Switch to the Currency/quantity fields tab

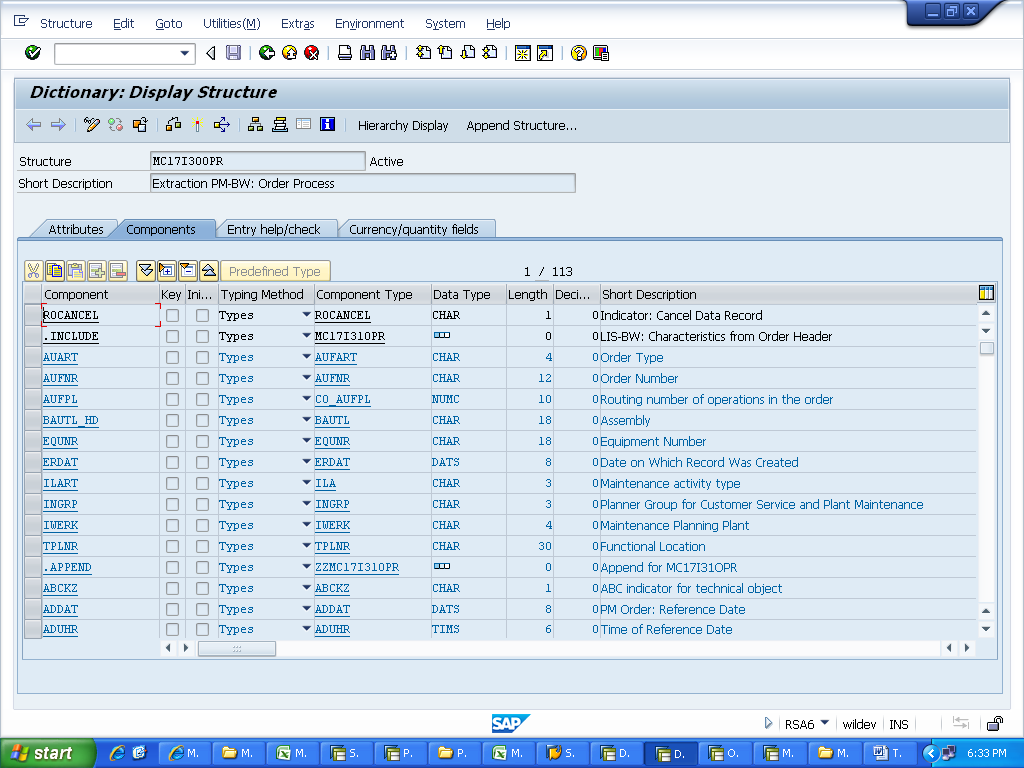(413, 229)
